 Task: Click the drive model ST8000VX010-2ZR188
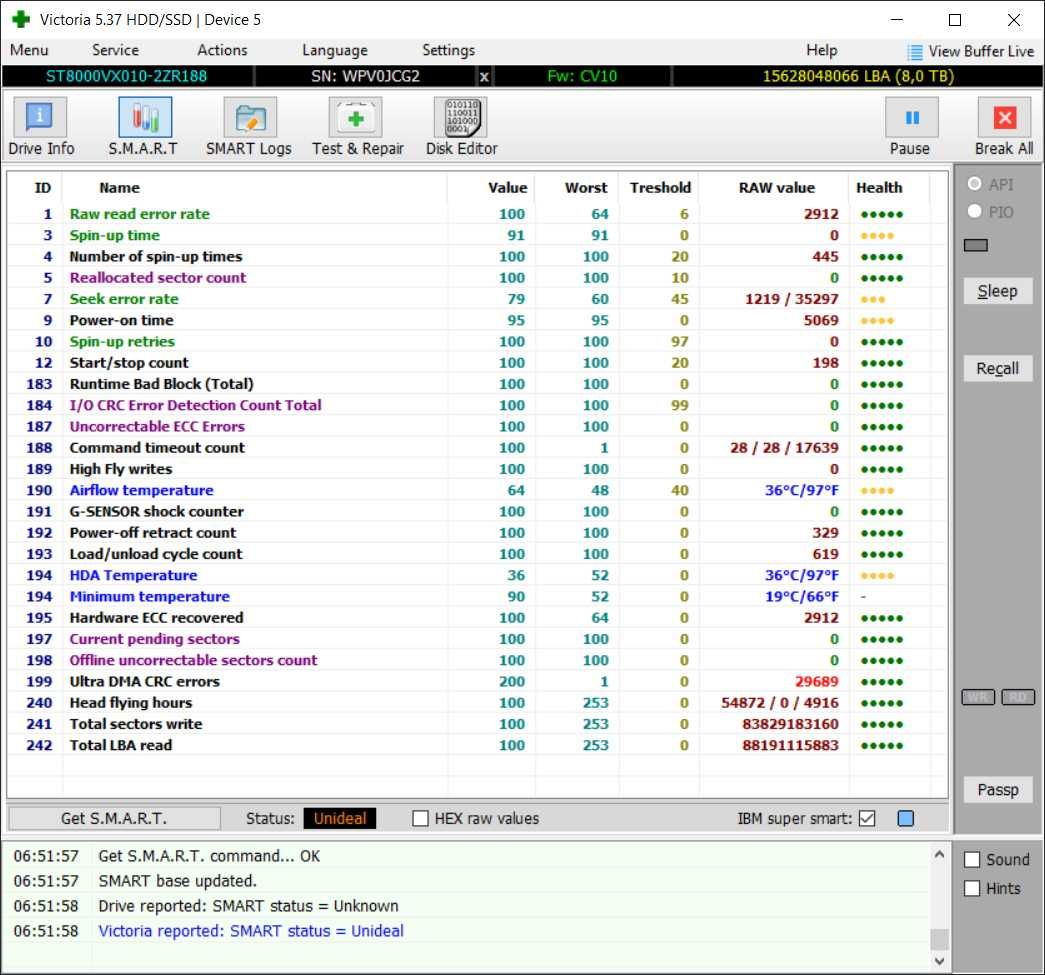pyautogui.click(x=126, y=77)
